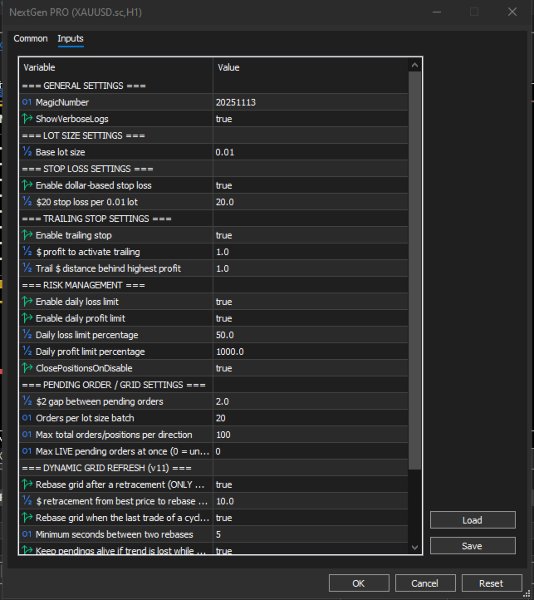Click the integer icon for Orders per lot size batch
The image size is (534, 600).
click(x=27, y=418)
